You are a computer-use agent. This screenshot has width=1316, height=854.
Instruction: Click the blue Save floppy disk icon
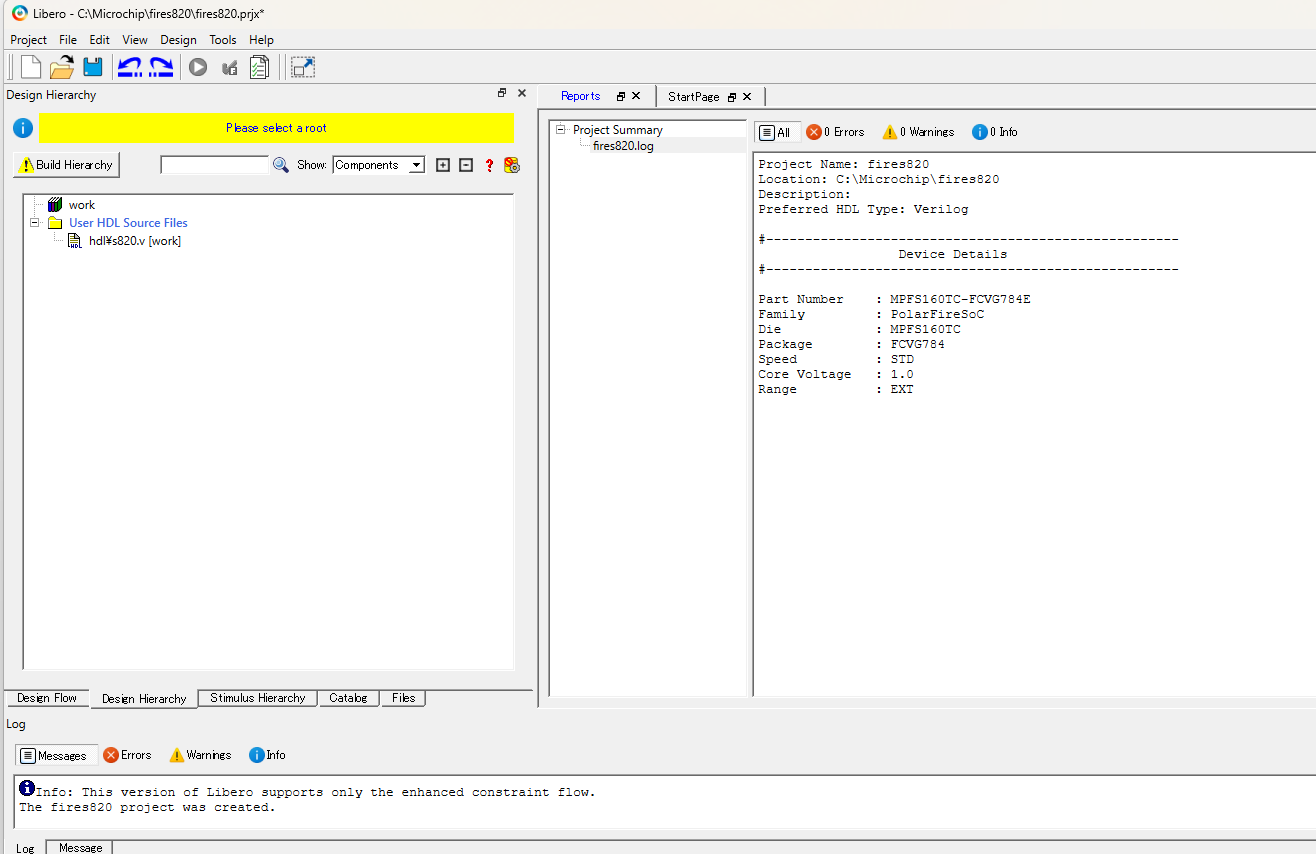pos(93,68)
